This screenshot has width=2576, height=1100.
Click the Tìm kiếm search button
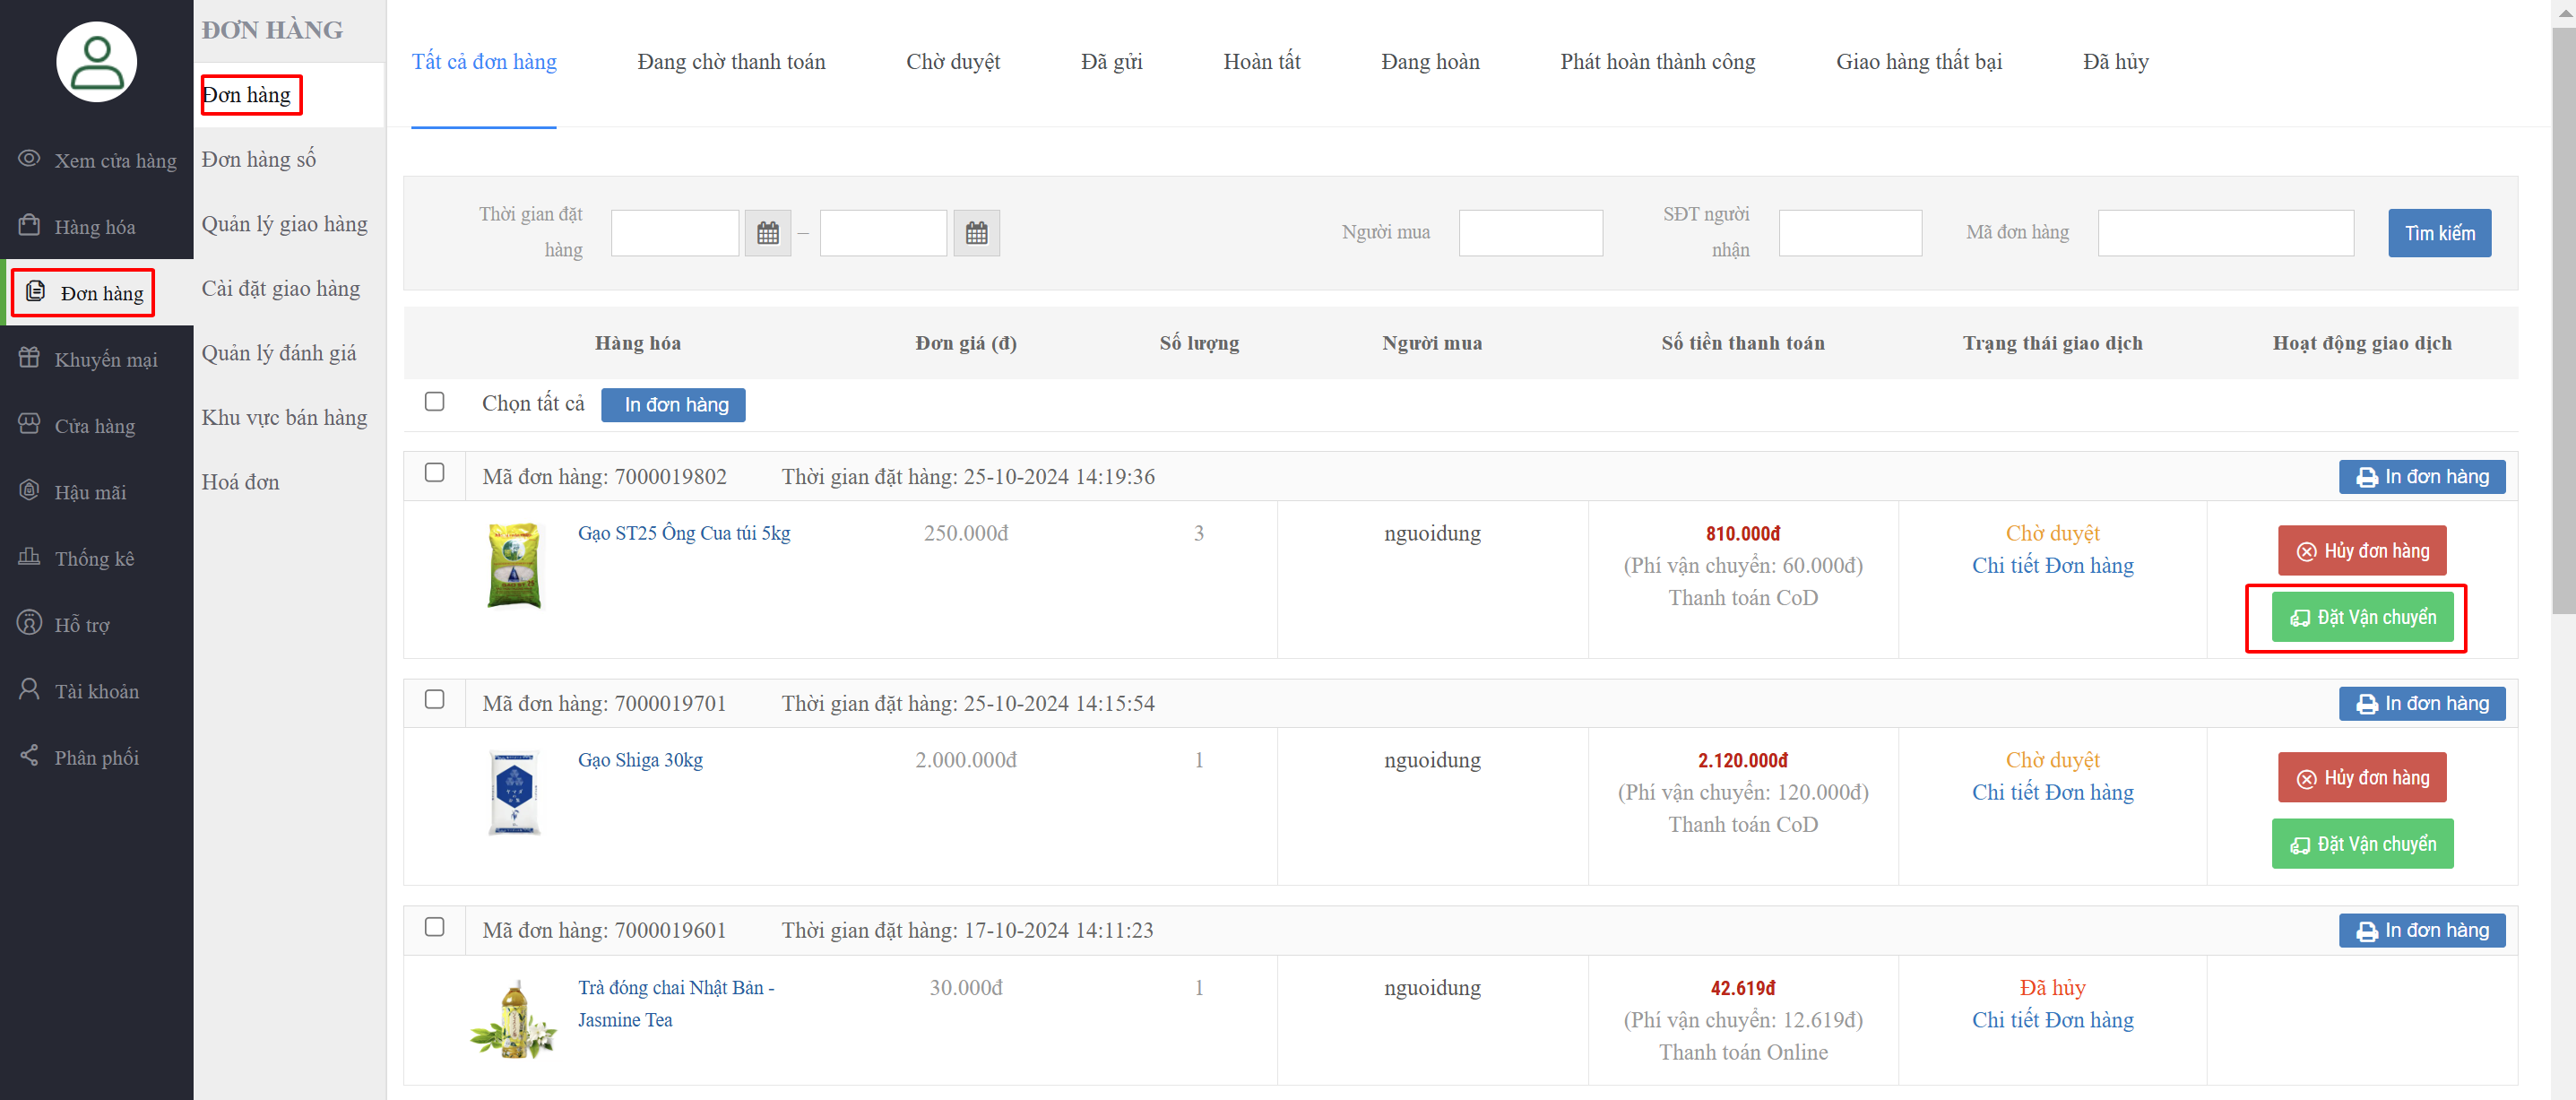click(2439, 233)
